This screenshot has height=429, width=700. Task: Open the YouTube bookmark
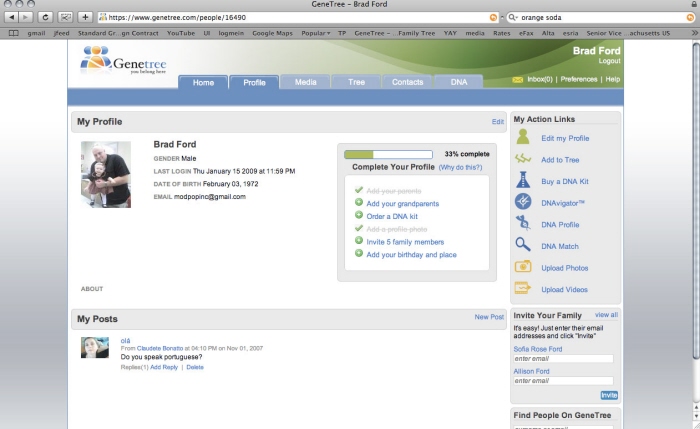coord(181,33)
